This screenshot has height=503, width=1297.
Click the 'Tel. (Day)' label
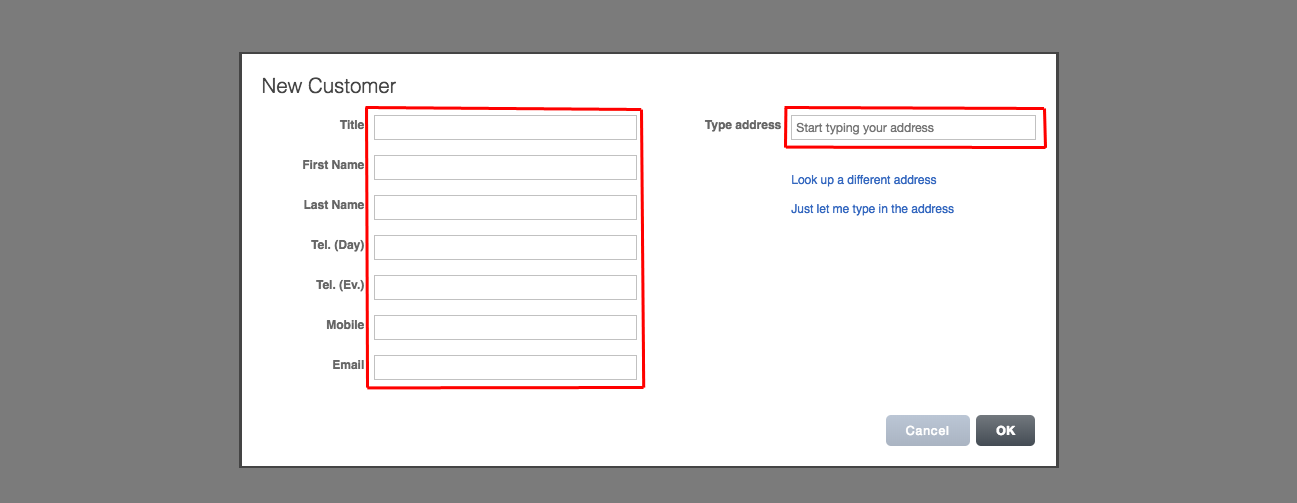click(337, 245)
